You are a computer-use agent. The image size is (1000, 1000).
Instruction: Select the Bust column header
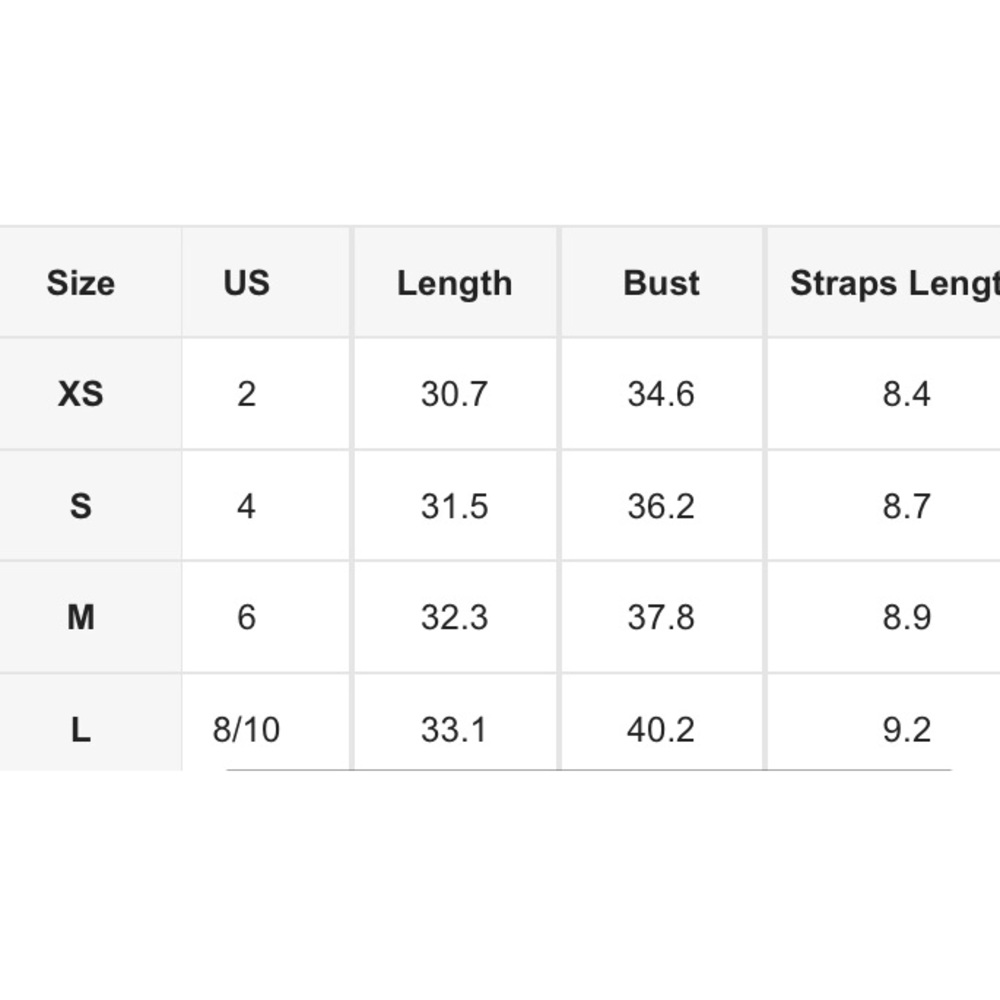[x=661, y=283]
